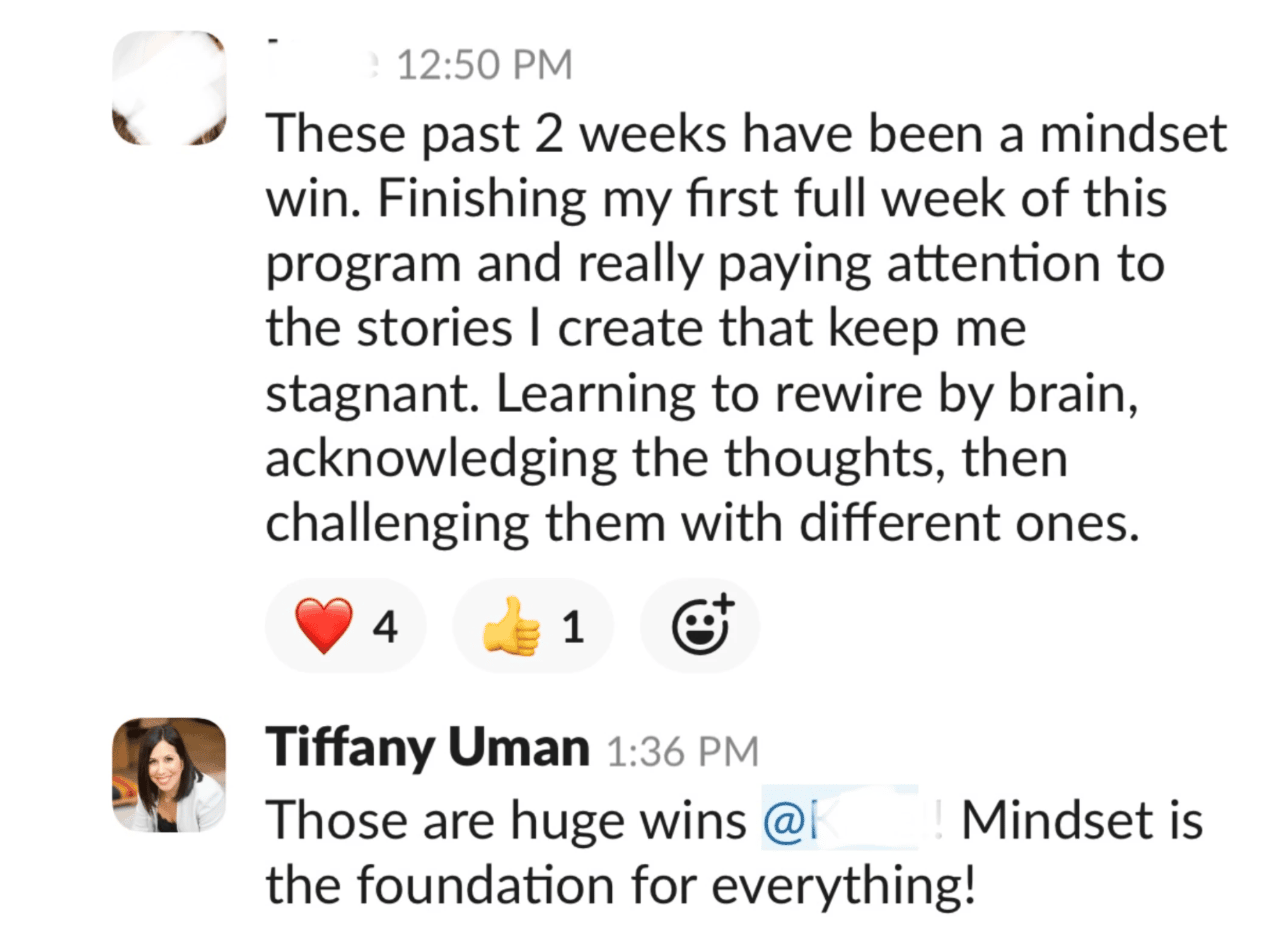Click the 12:50 PM message timestamp
This screenshot has width=1270, height=948.
[x=484, y=66]
